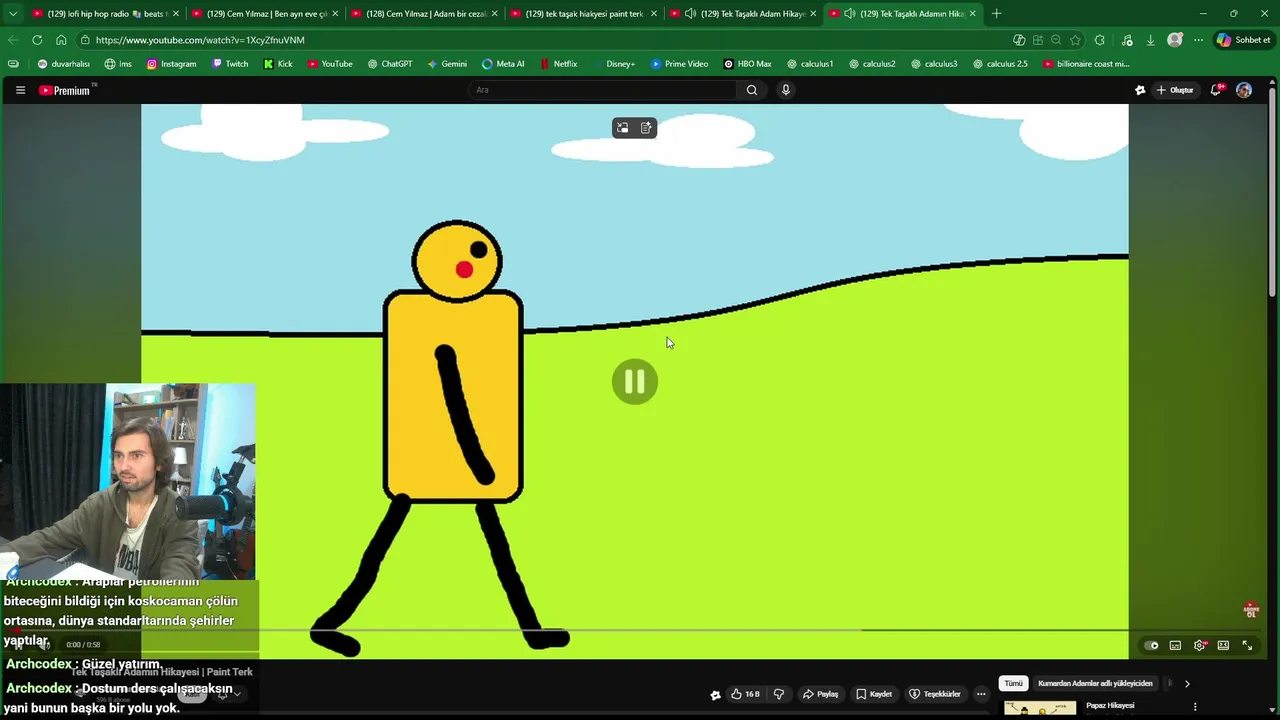Click the address bar URL

click(x=200, y=40)
